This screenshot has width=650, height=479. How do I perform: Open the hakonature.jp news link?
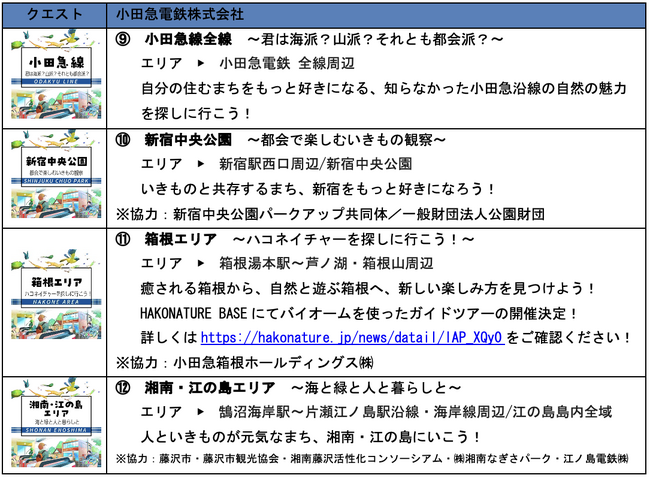tap(352, 338)
